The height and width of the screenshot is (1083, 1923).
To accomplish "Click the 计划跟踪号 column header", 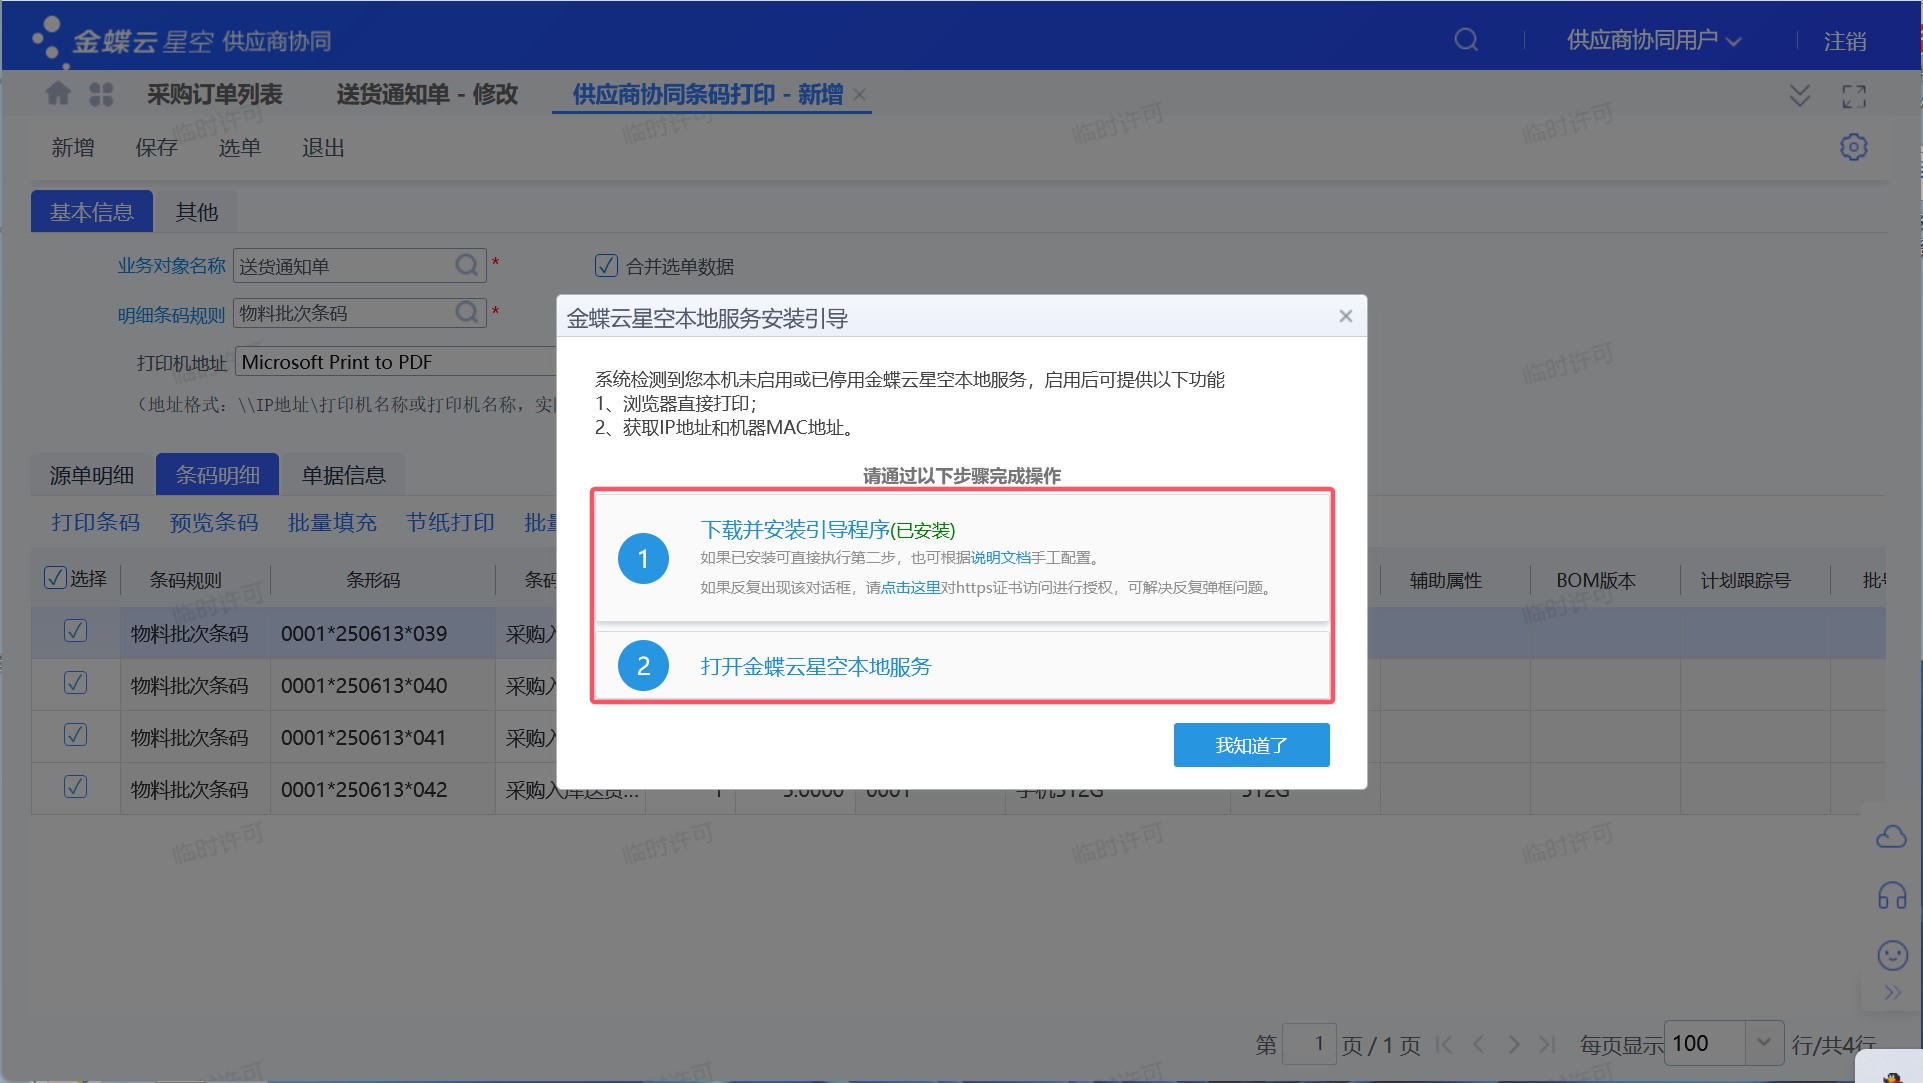I will coord(1746,581).
